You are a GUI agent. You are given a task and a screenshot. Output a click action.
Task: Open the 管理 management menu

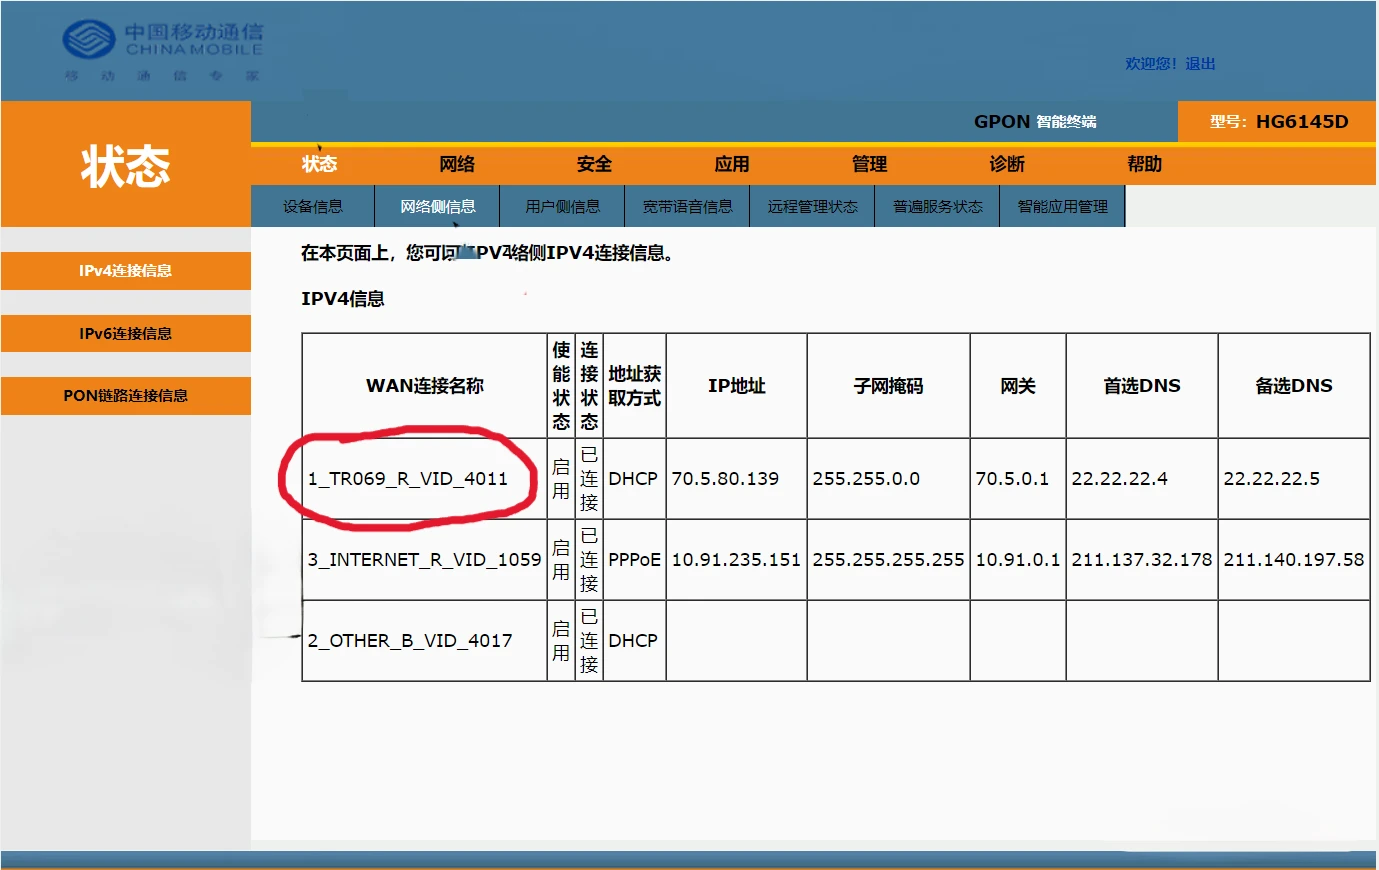[x=870, y=163]
